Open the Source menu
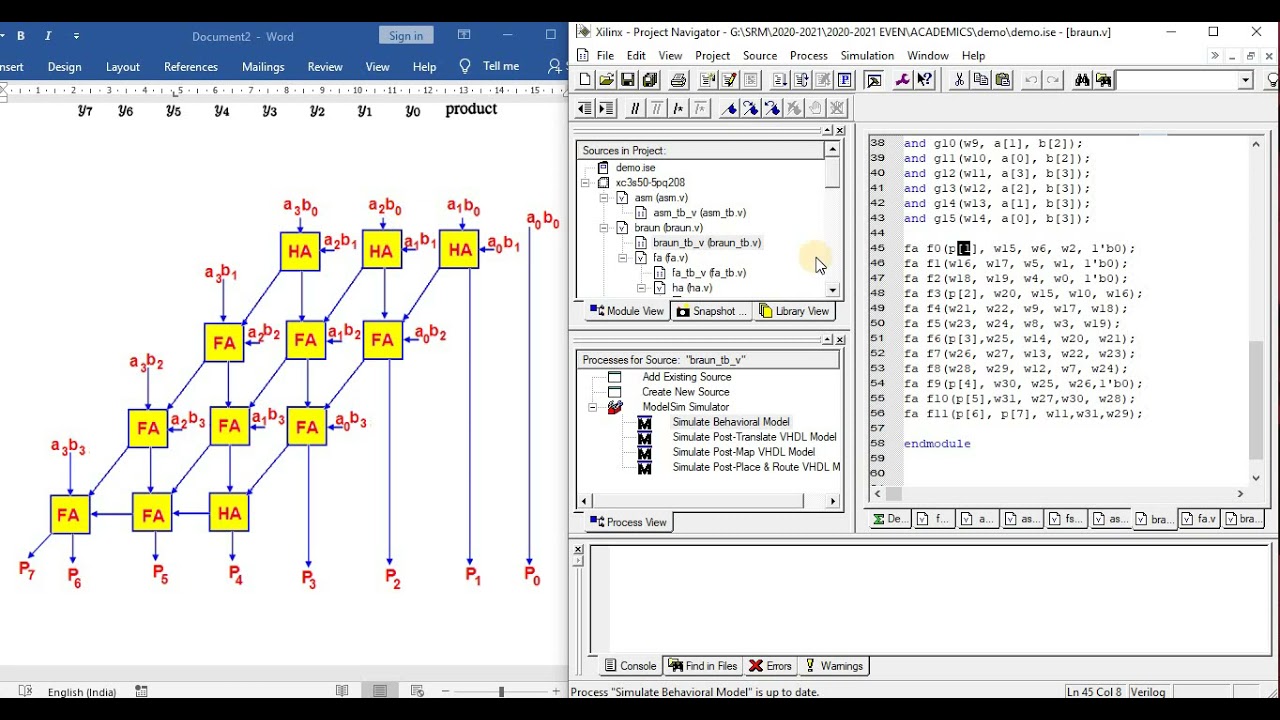The width and height of the screenshot is (1280, 720). point(760,56)
